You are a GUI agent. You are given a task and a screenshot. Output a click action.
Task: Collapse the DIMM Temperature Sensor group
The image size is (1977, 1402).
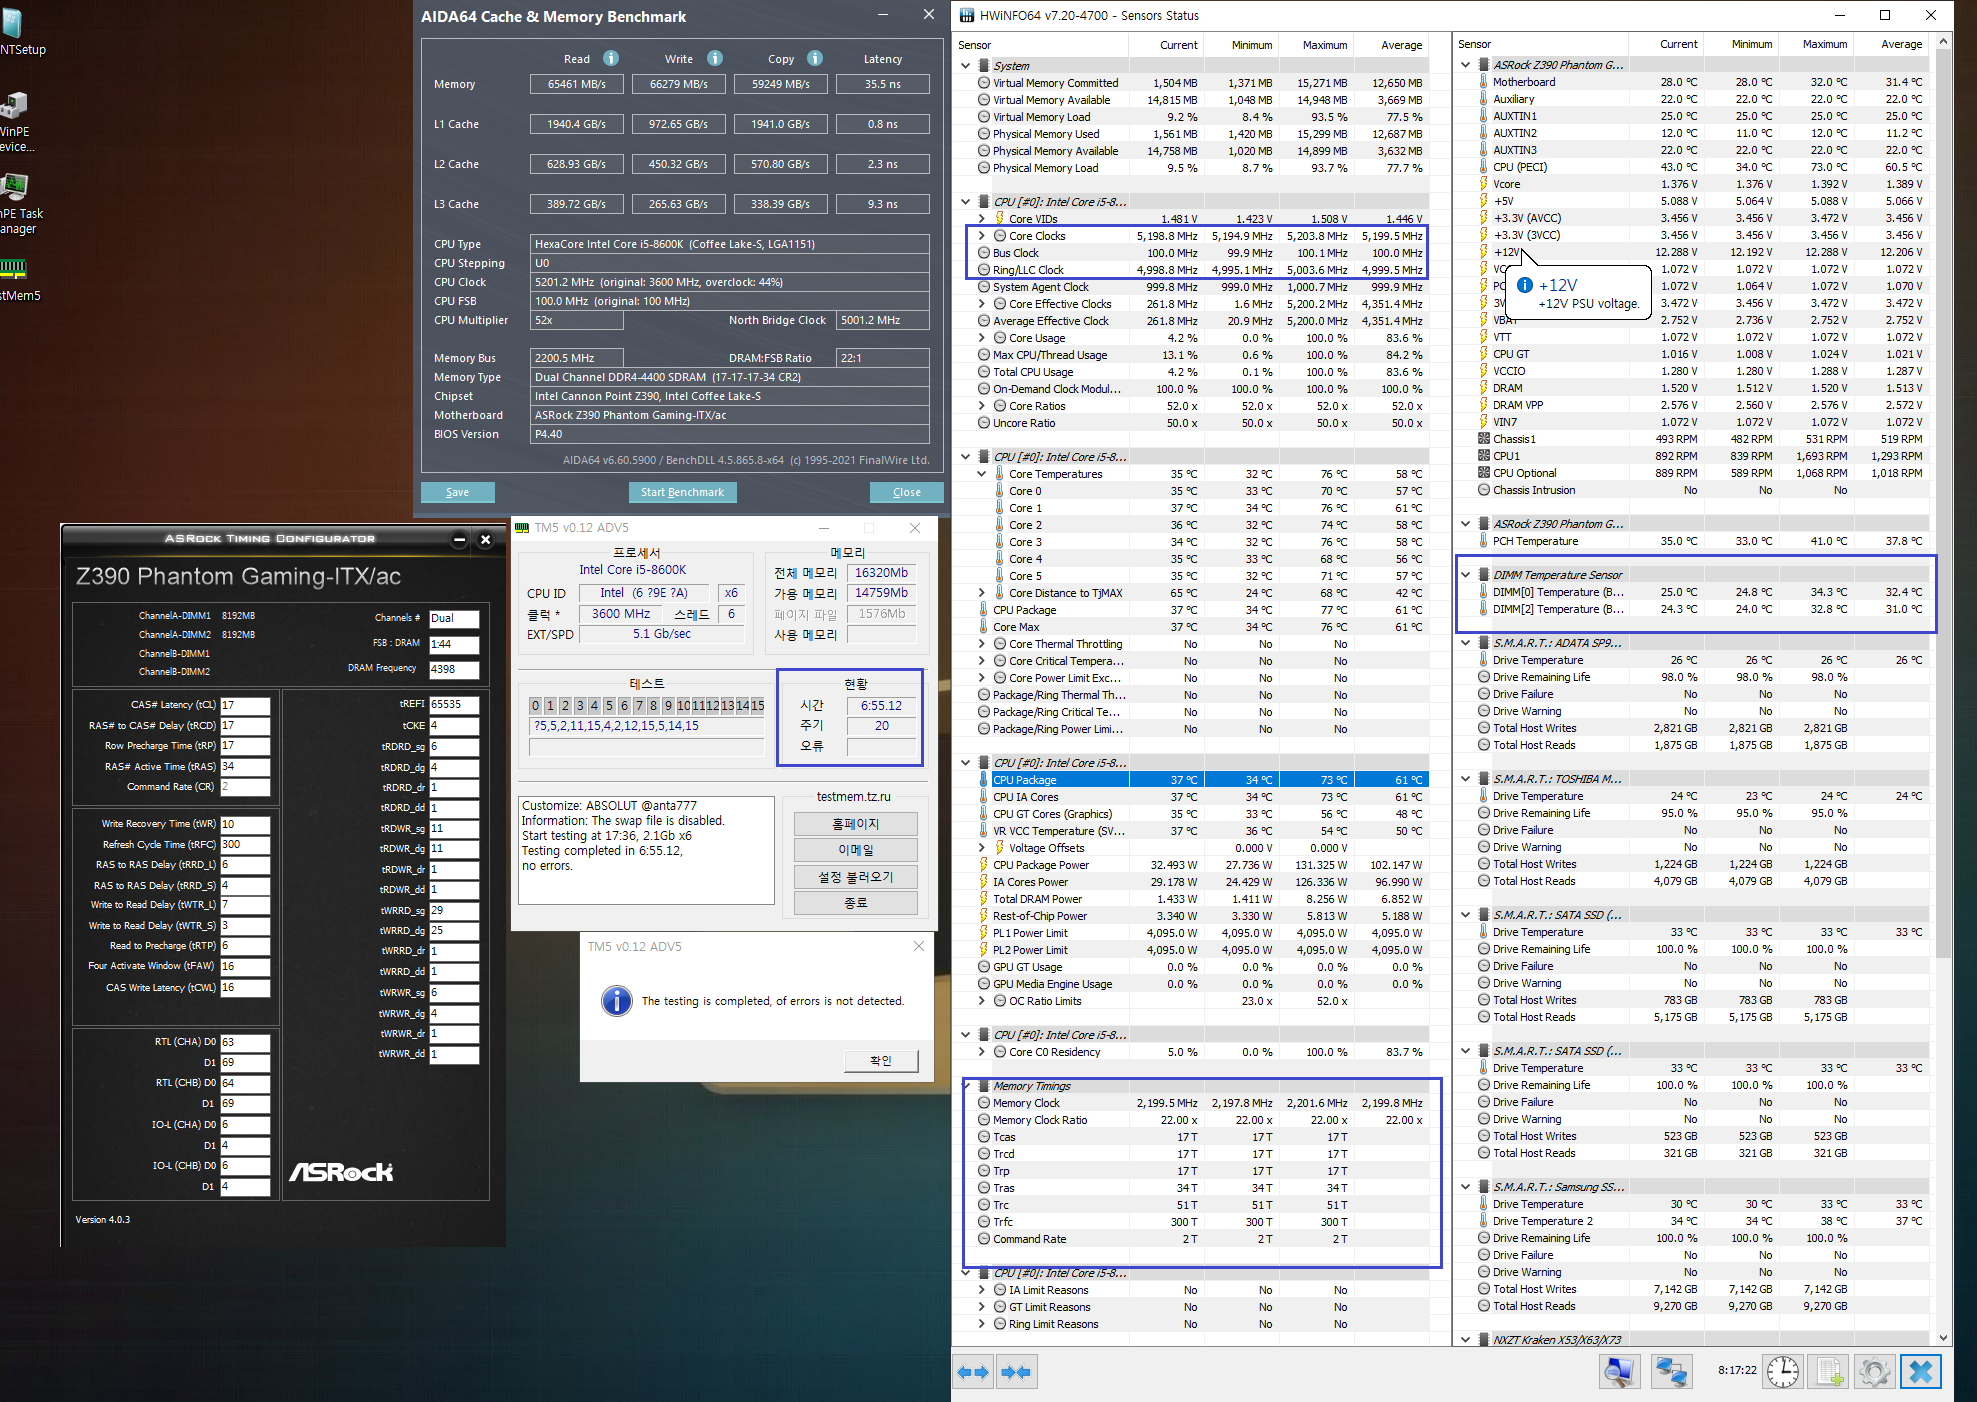1466,575
